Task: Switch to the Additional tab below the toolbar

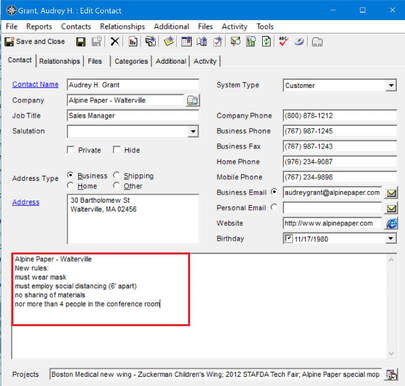Action: click(x=171, y=61)
